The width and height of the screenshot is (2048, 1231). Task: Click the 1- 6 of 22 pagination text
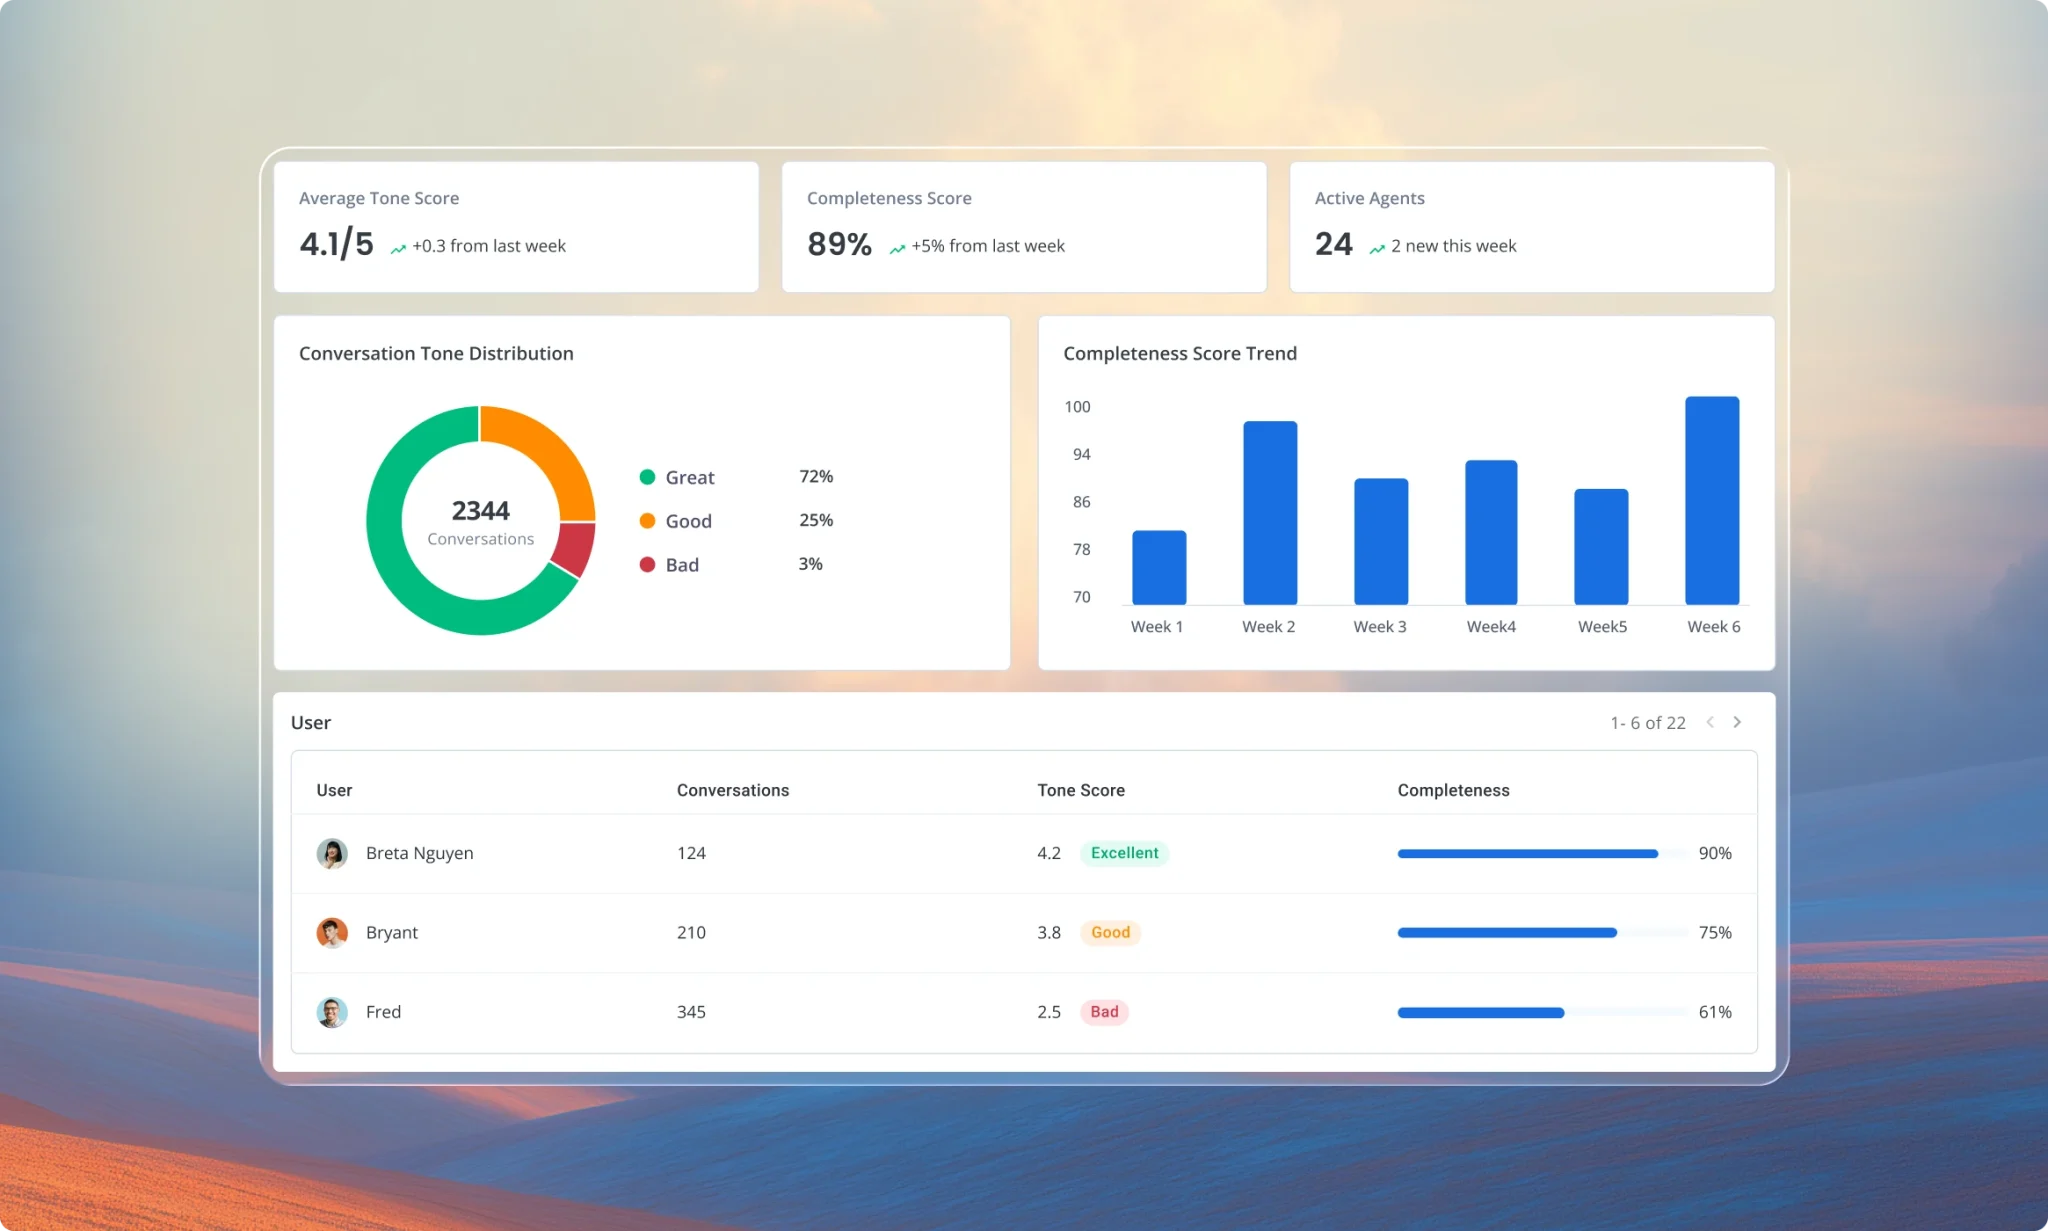[1647, 722]
